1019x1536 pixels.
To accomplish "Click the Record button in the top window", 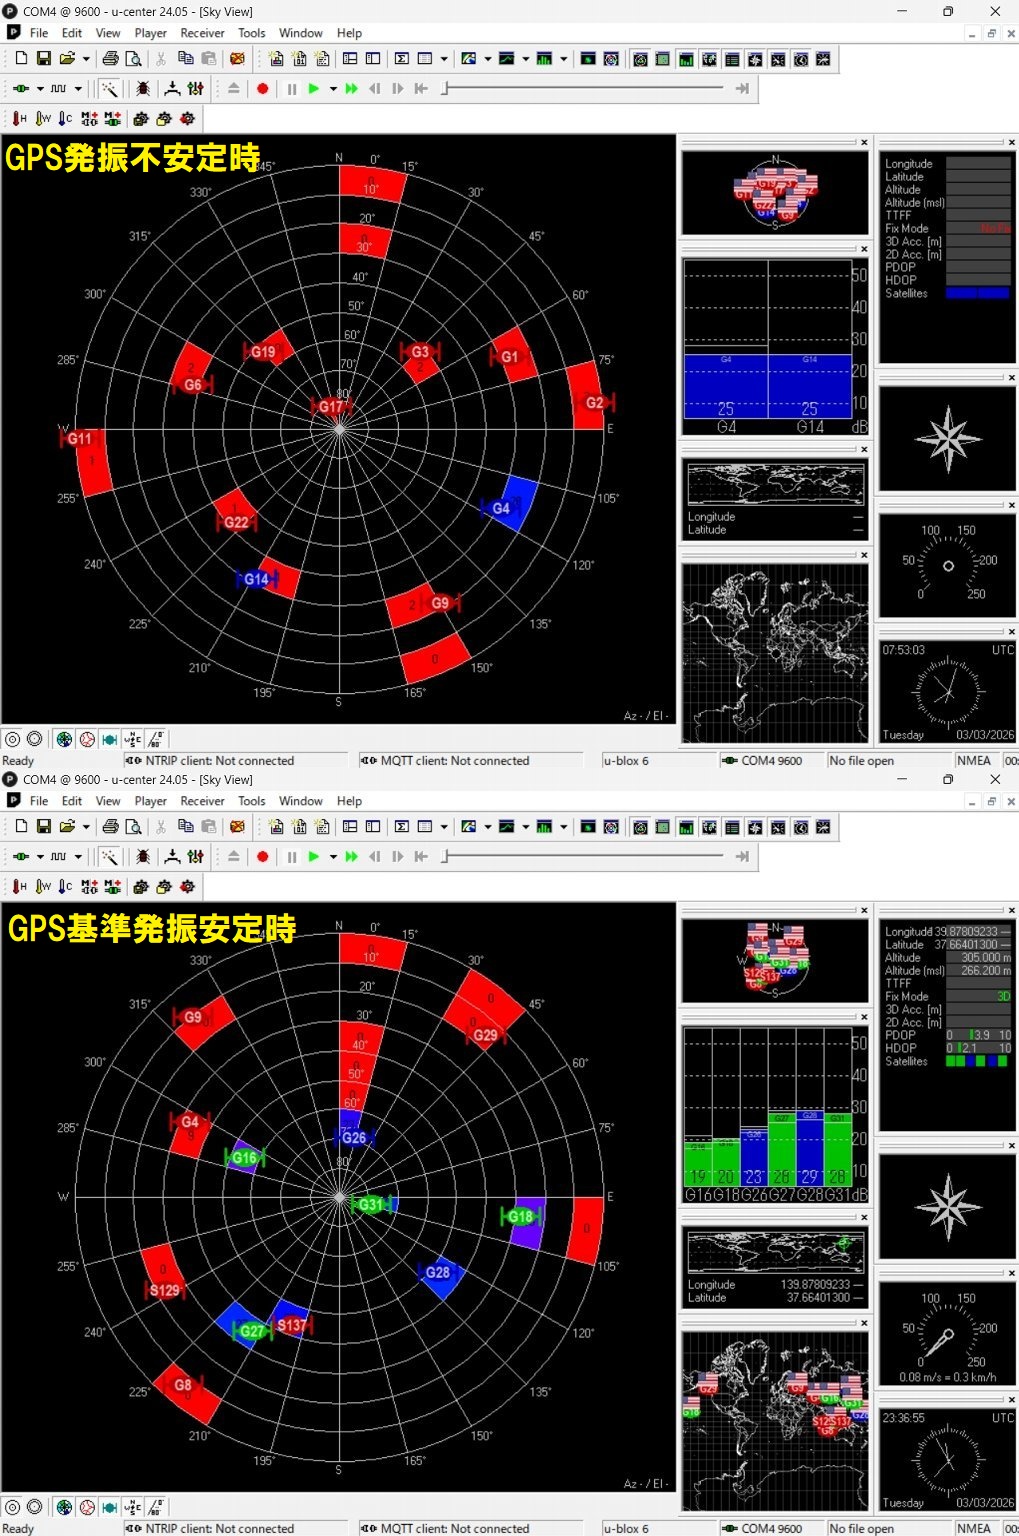I will click(x=263, y=89).
